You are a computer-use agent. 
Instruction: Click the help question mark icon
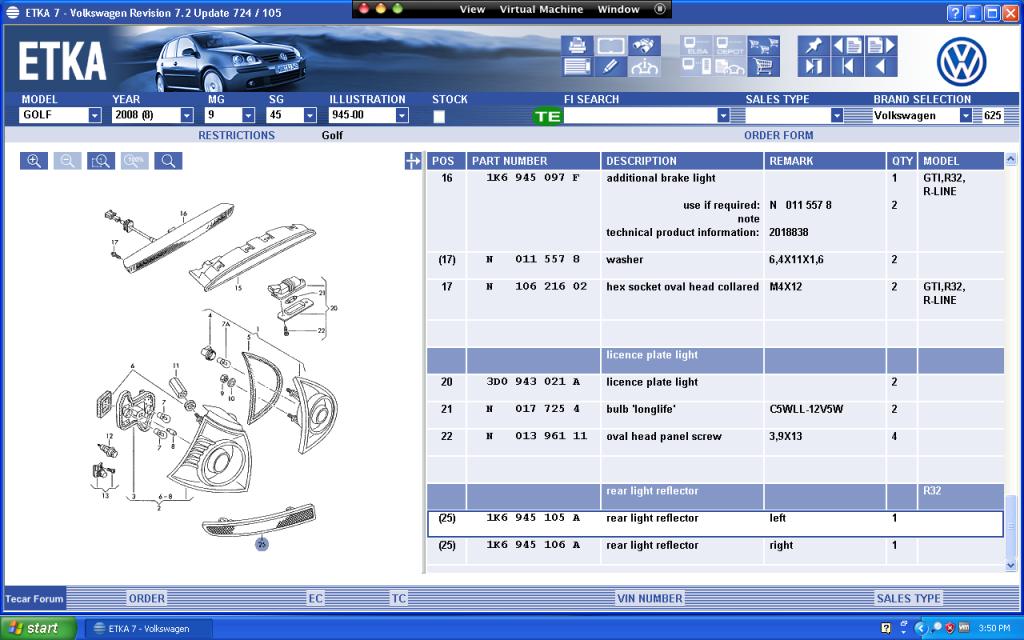[x=954, y=13]
